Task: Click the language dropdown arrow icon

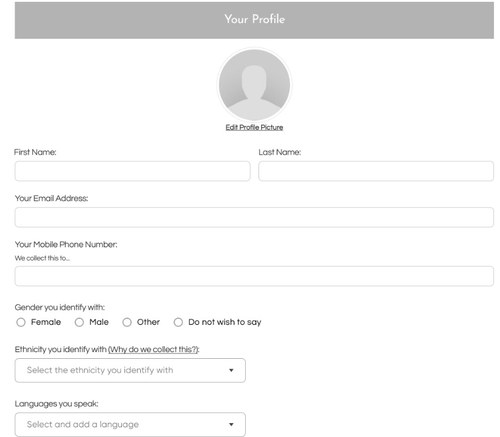Action: point(231,424)
